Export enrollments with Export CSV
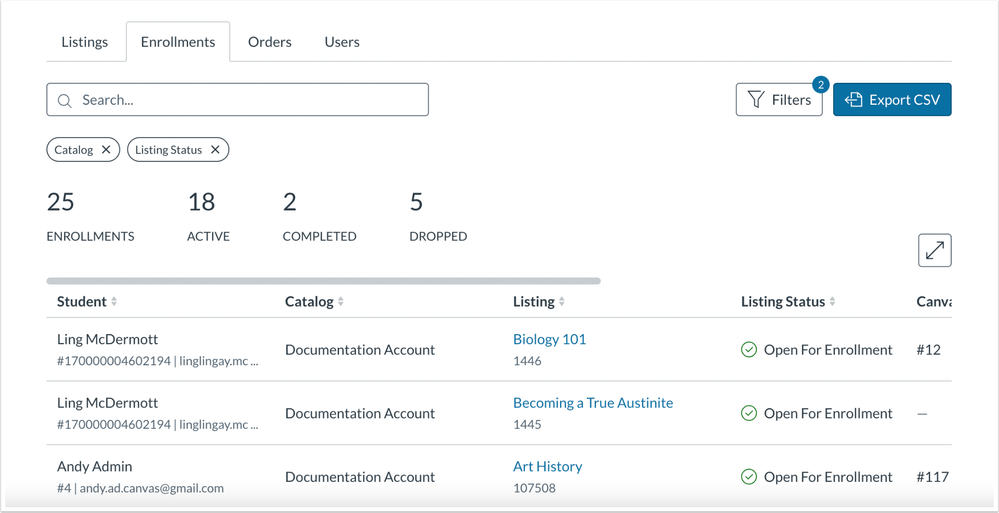The image size is (999, 513). (892, 100)
